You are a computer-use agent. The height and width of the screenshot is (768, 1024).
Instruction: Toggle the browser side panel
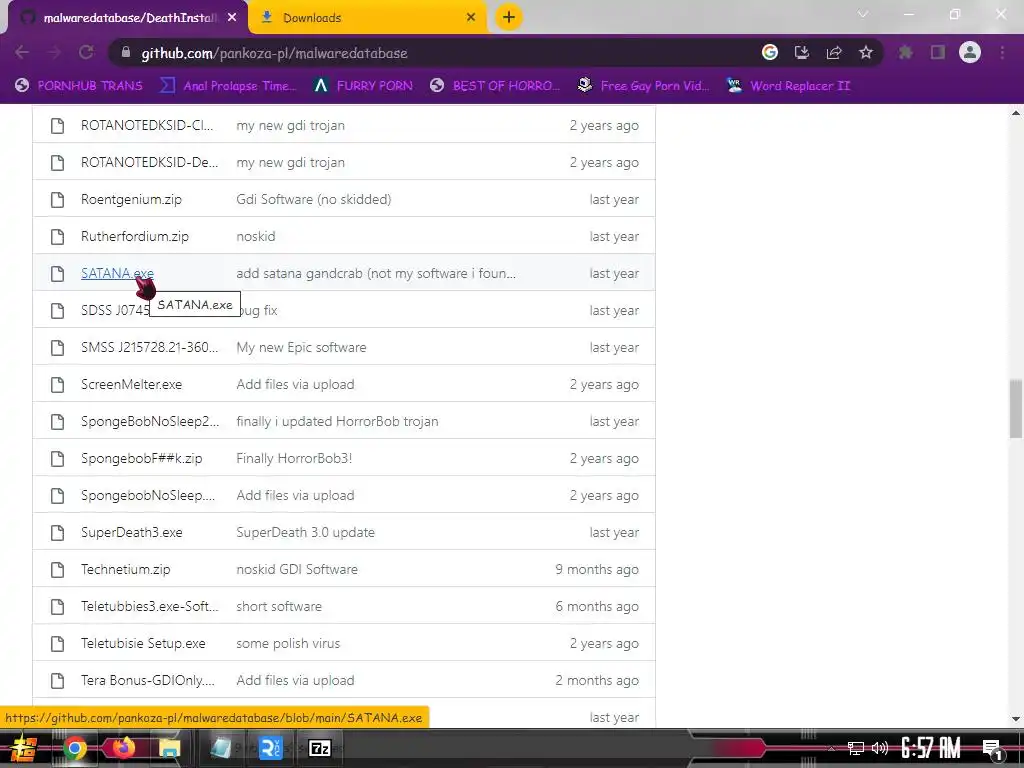[x=938, y=52]
